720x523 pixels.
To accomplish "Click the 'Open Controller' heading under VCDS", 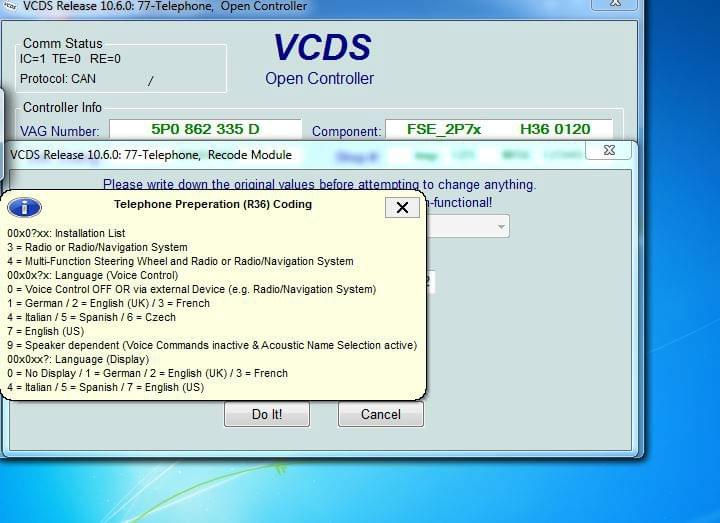I will (320, 79).
